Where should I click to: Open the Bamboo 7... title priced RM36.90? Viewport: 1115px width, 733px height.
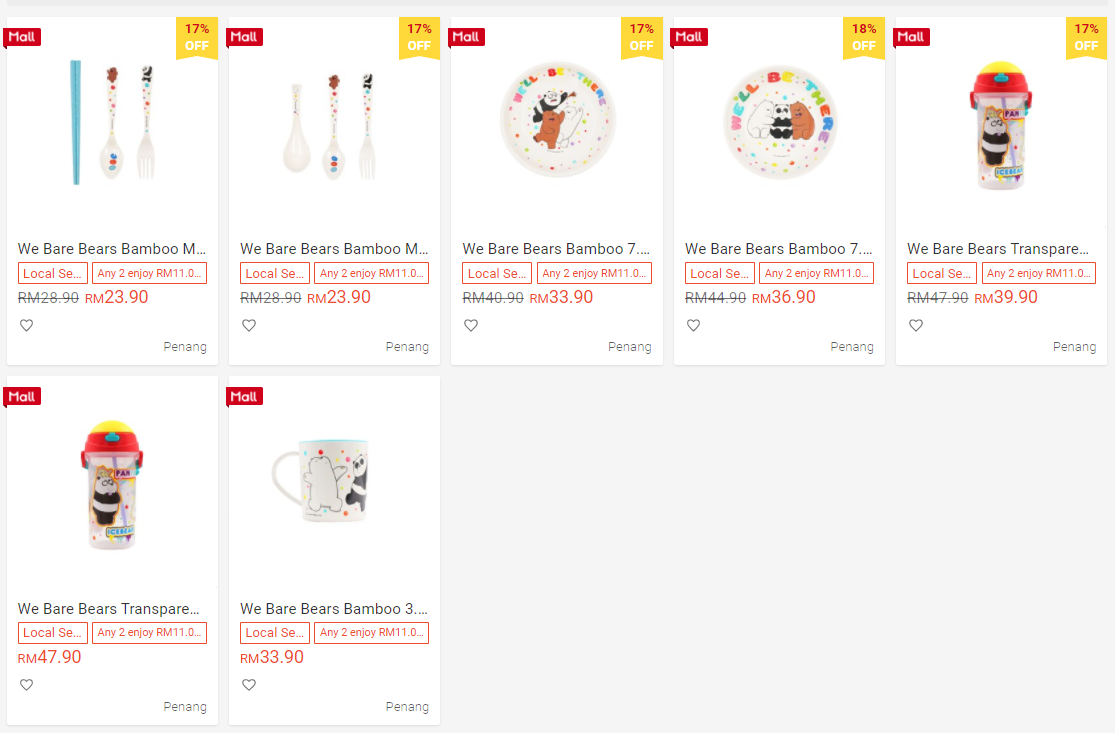coord(778,249)
